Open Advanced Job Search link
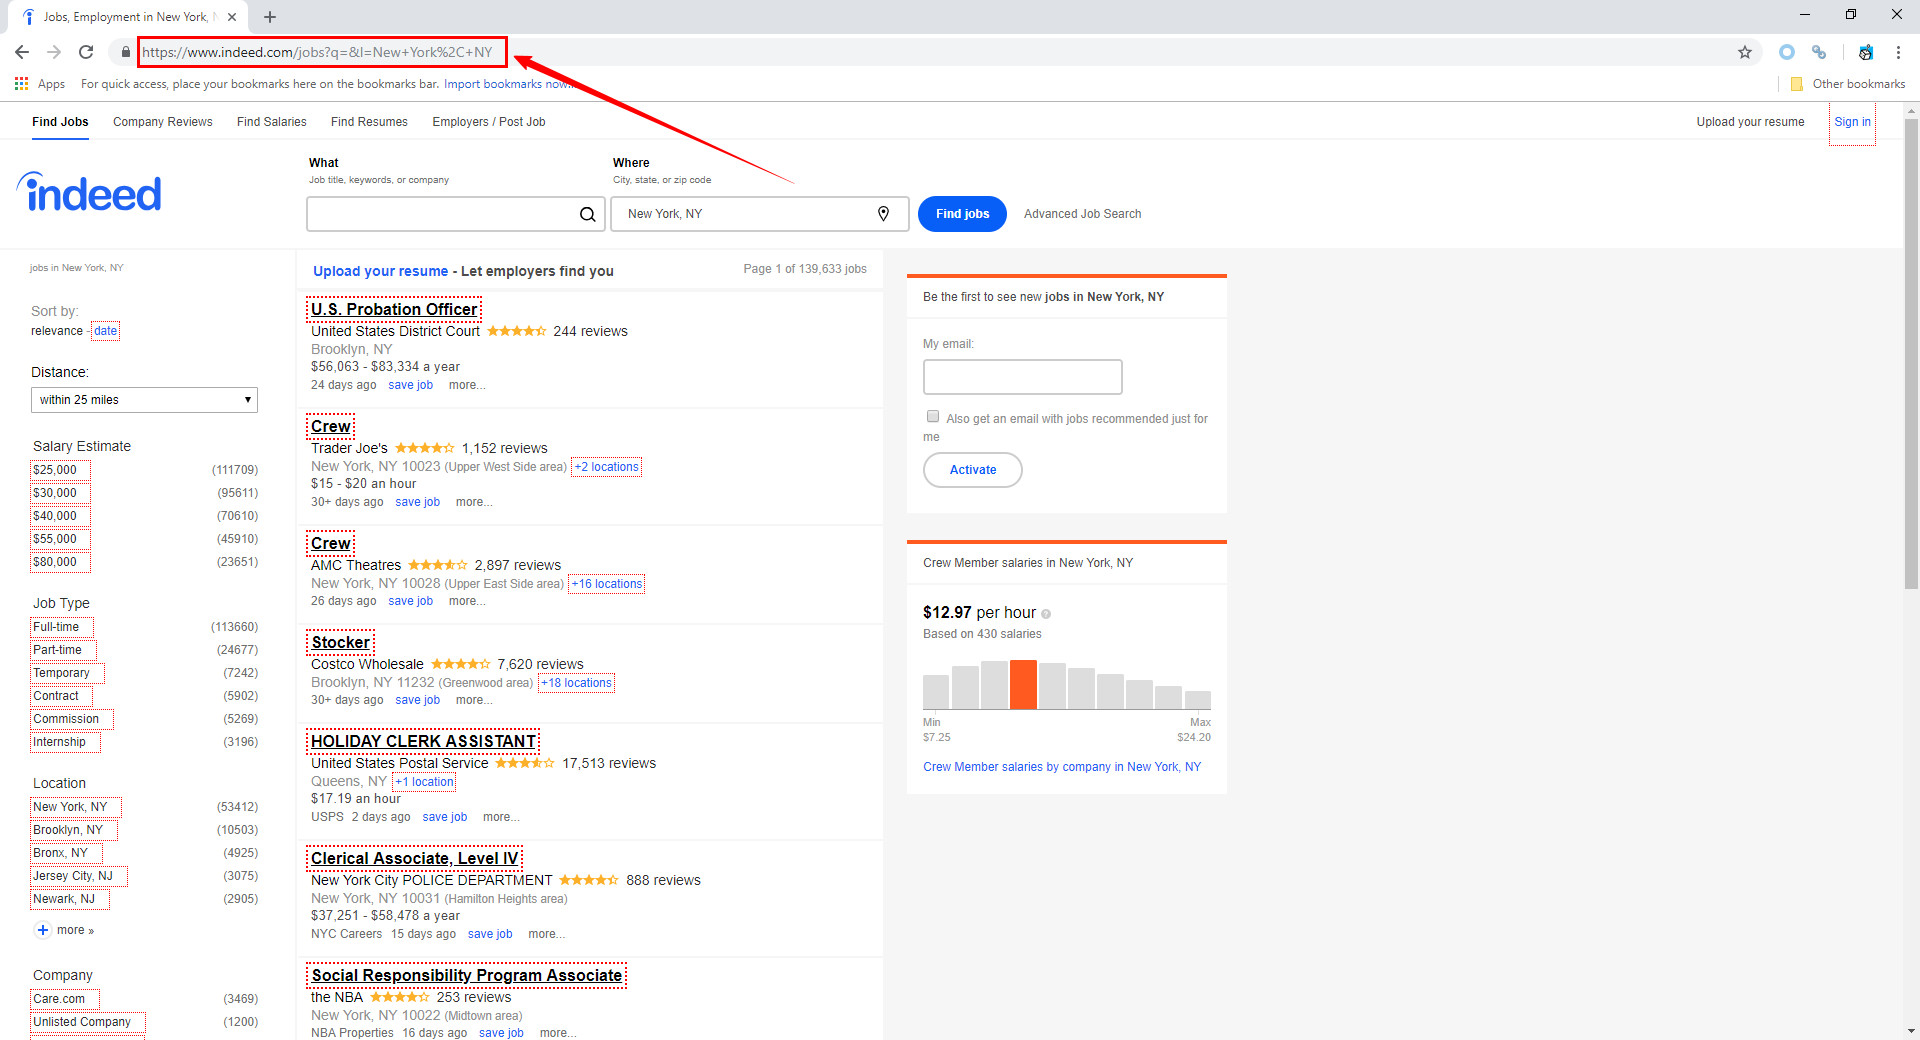1920x1040 pixels. [x=1082, y=214]
